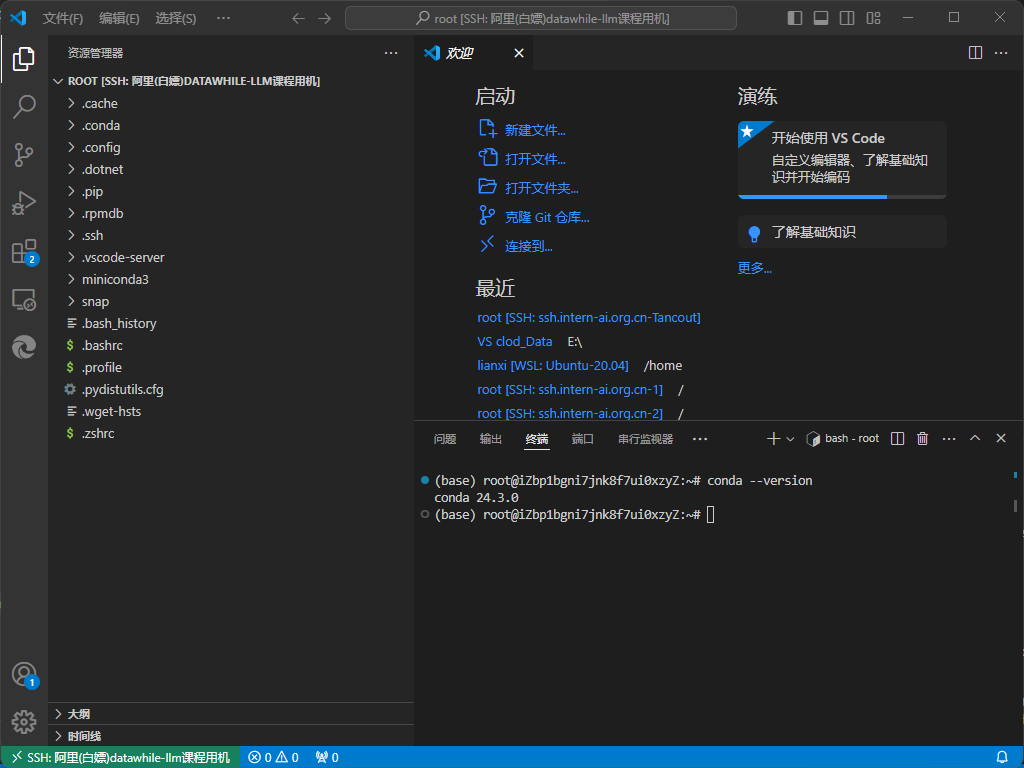Viewport: 1024px width, 768px height.
Task: Toggle the primary sidebar layout button
Action: [x=795, y=18]
